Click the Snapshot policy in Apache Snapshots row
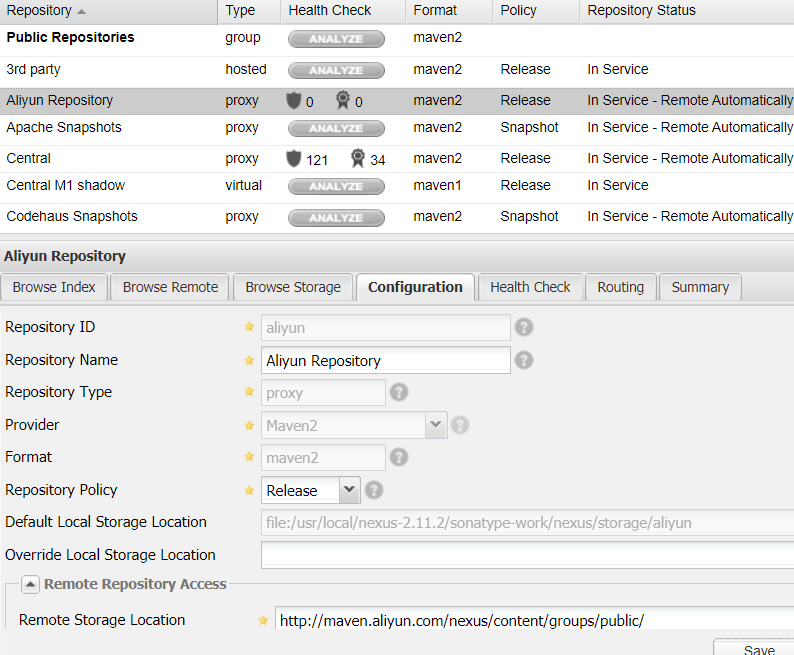The height and width of the screenshot is (655, 794). (x=529, y=128)
